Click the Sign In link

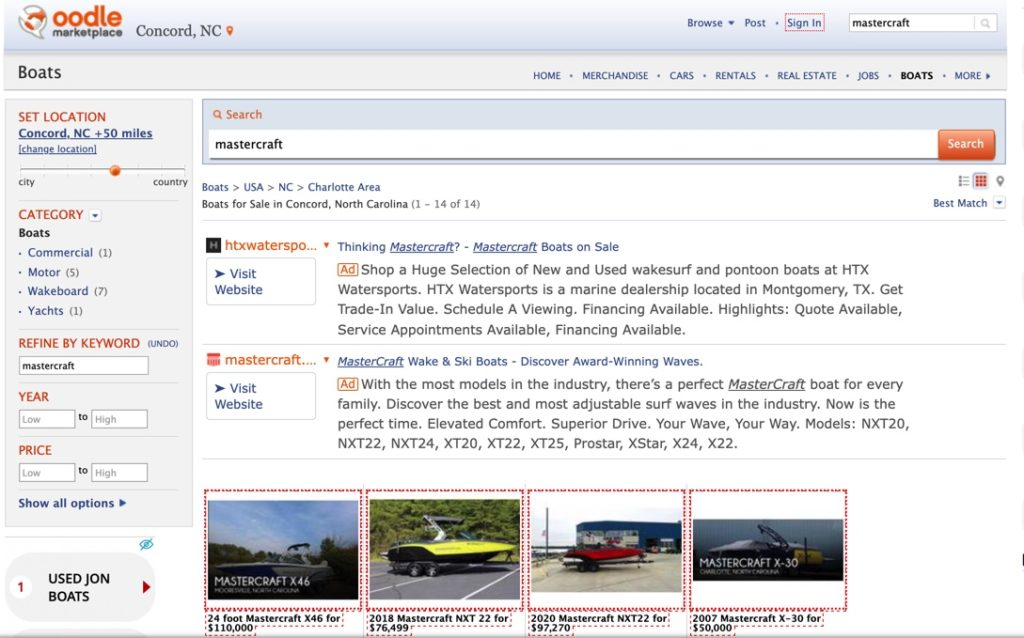(x=804, y=23)
